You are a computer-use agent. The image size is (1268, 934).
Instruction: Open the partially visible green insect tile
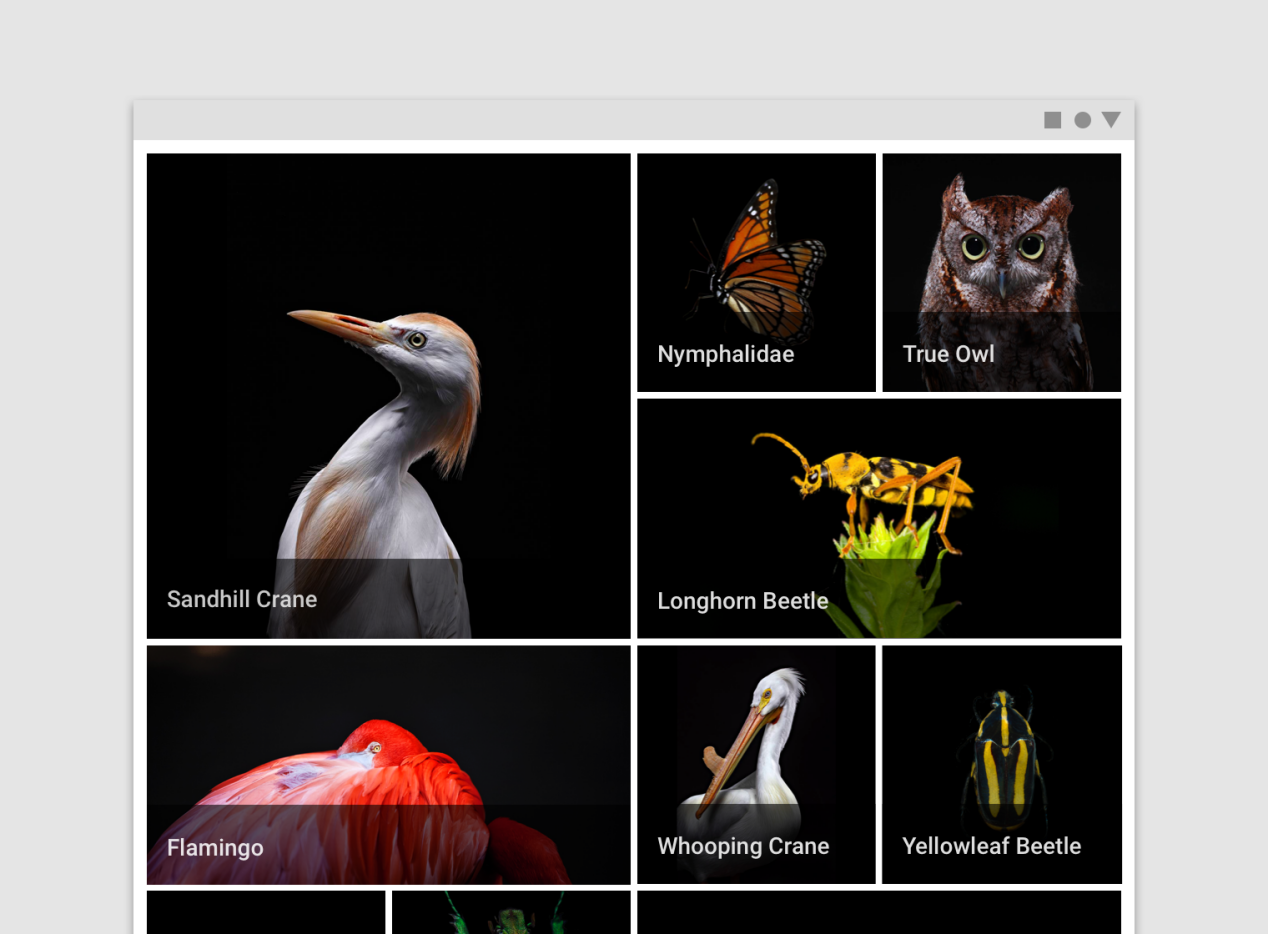pos(511,913)
